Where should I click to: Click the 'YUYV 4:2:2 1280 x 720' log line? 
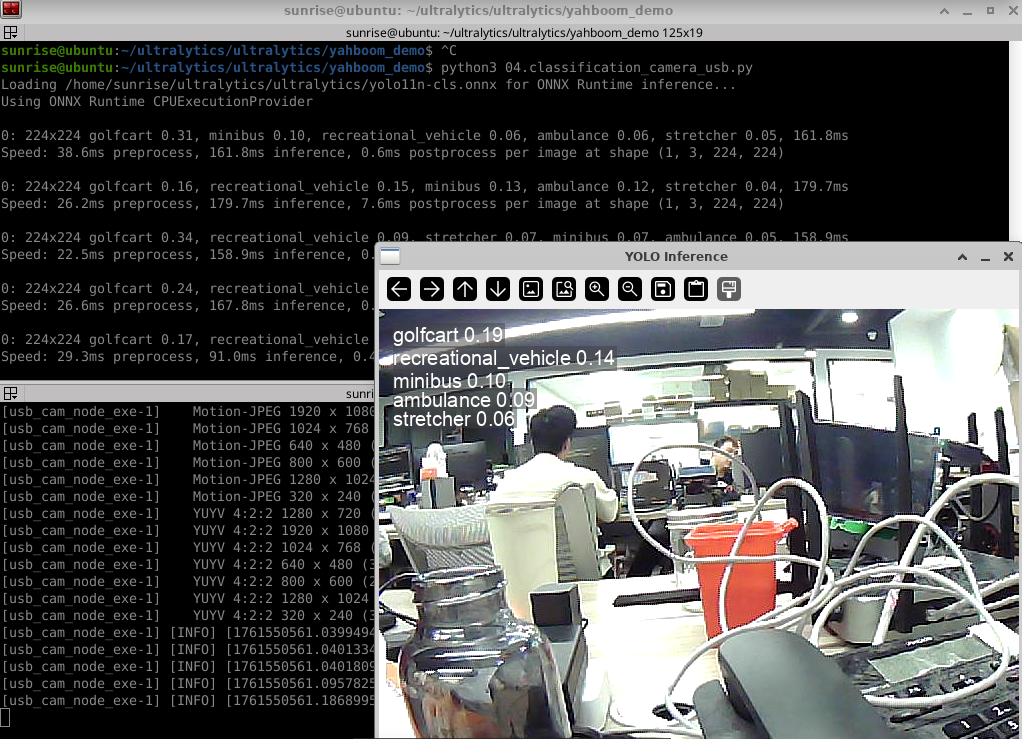click(188, 514)
